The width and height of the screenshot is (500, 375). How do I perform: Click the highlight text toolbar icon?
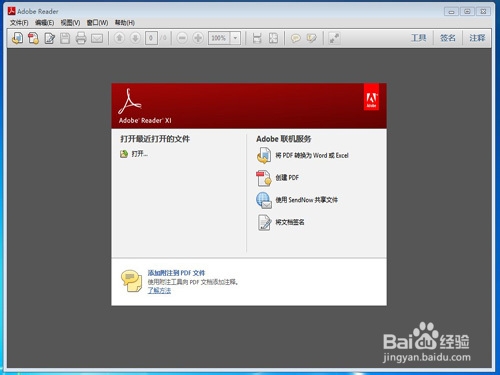(312, 38)
